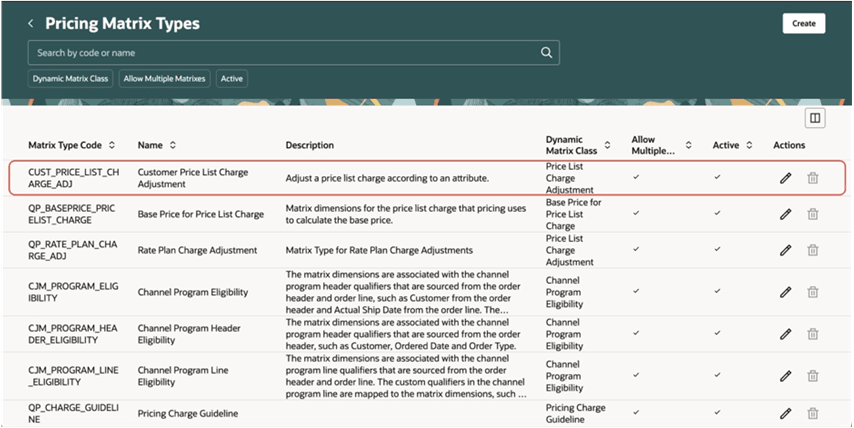Select CJM_PROGRAM_HEADER_ELIGIBILITY code cell
This screenshot has height=428, width=854.
point(72,334)
